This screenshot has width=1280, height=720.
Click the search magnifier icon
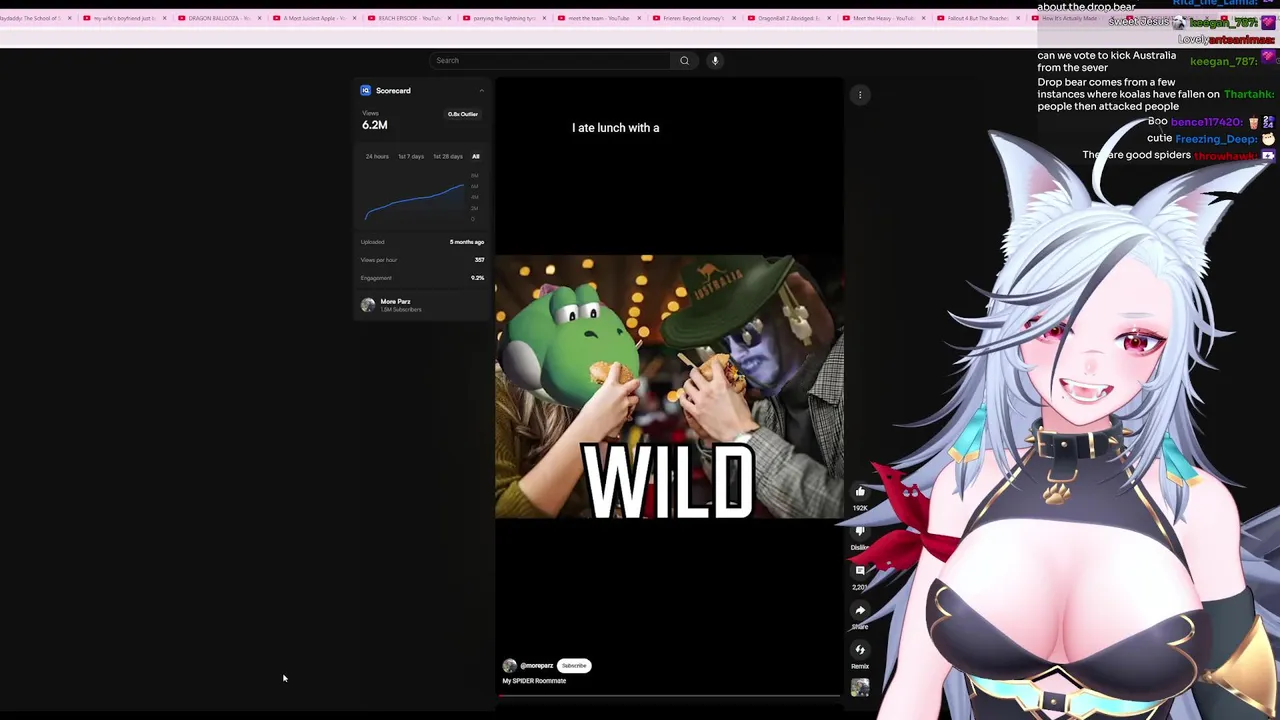point(684,60)
